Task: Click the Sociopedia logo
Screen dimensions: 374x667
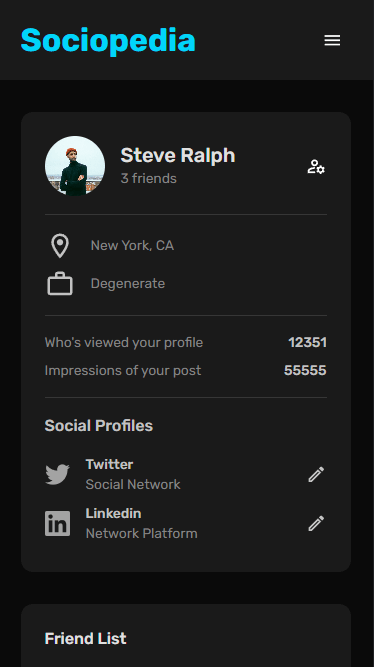Action: [x=108, y=41]
